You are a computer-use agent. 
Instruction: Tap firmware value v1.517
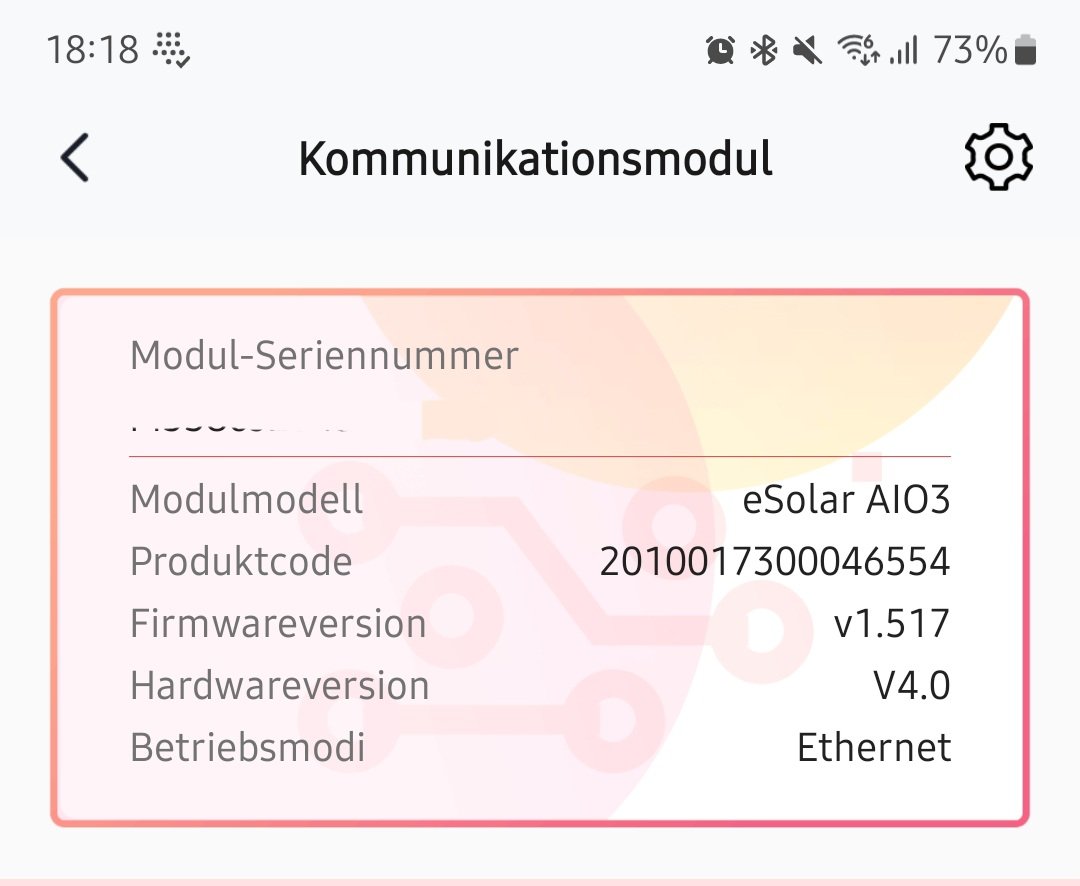coord(891,624)
